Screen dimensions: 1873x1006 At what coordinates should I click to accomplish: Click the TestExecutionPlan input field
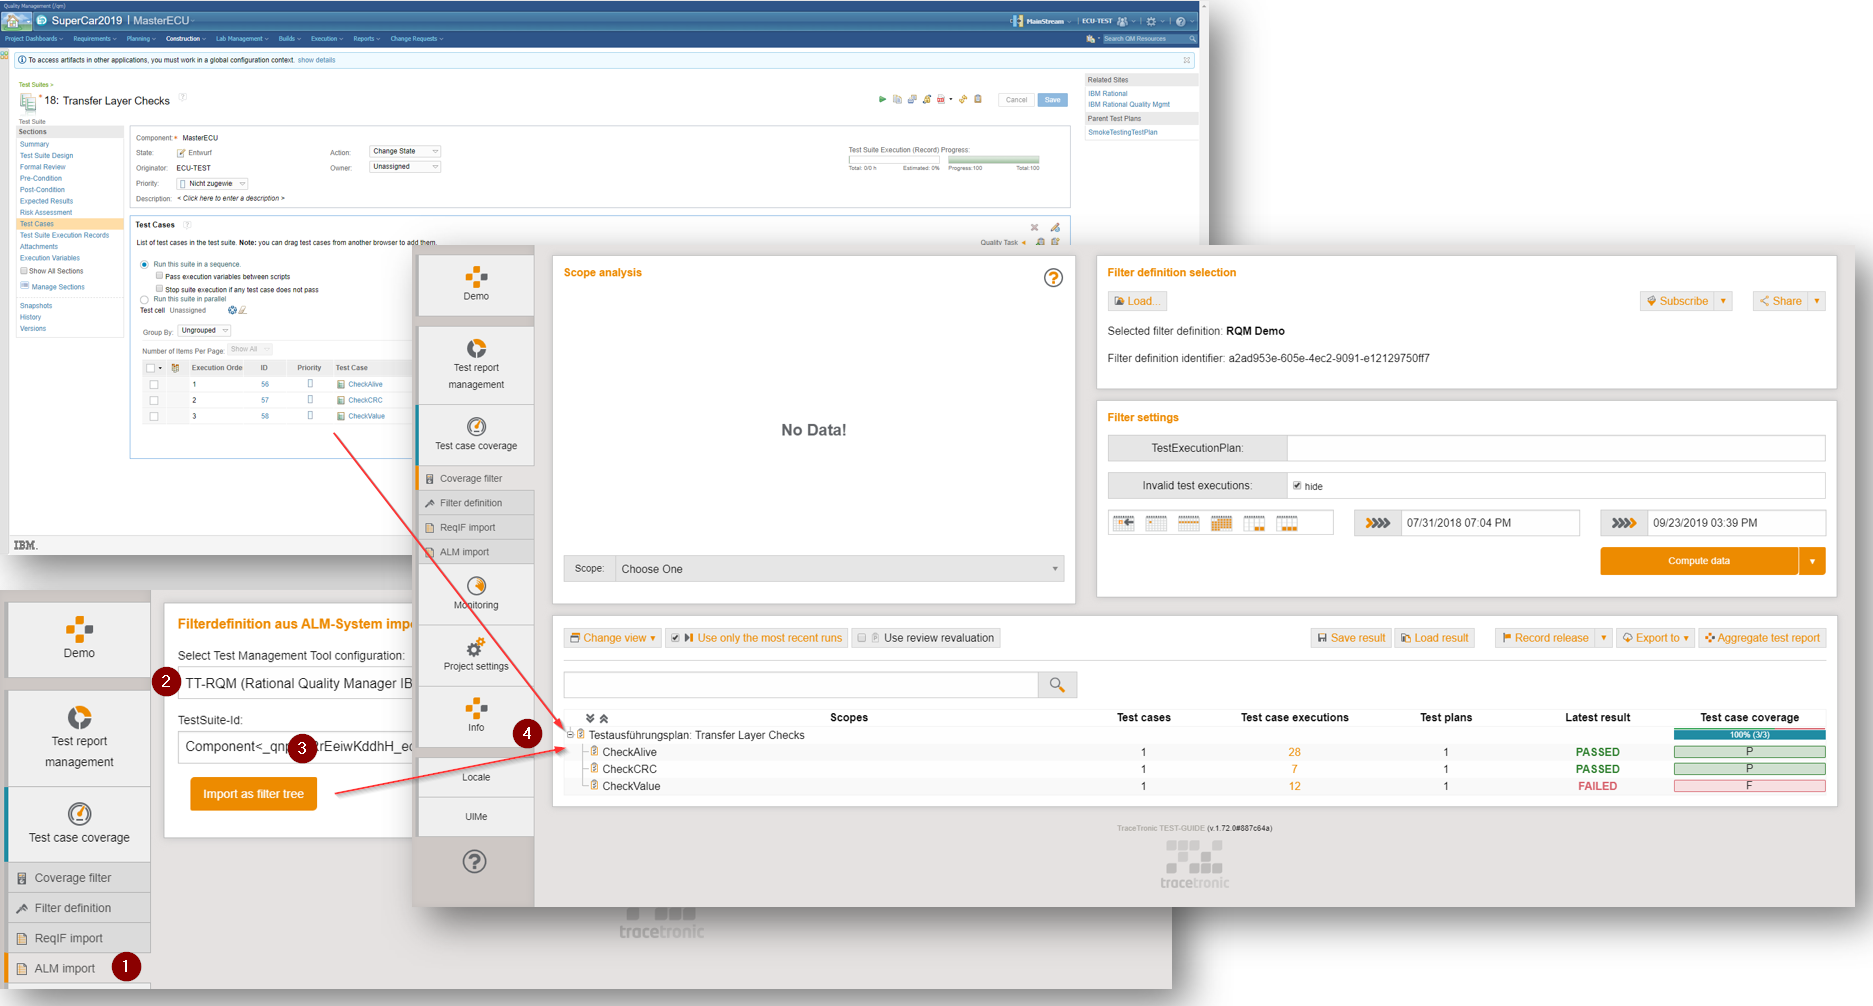[x=1555, y=448]
